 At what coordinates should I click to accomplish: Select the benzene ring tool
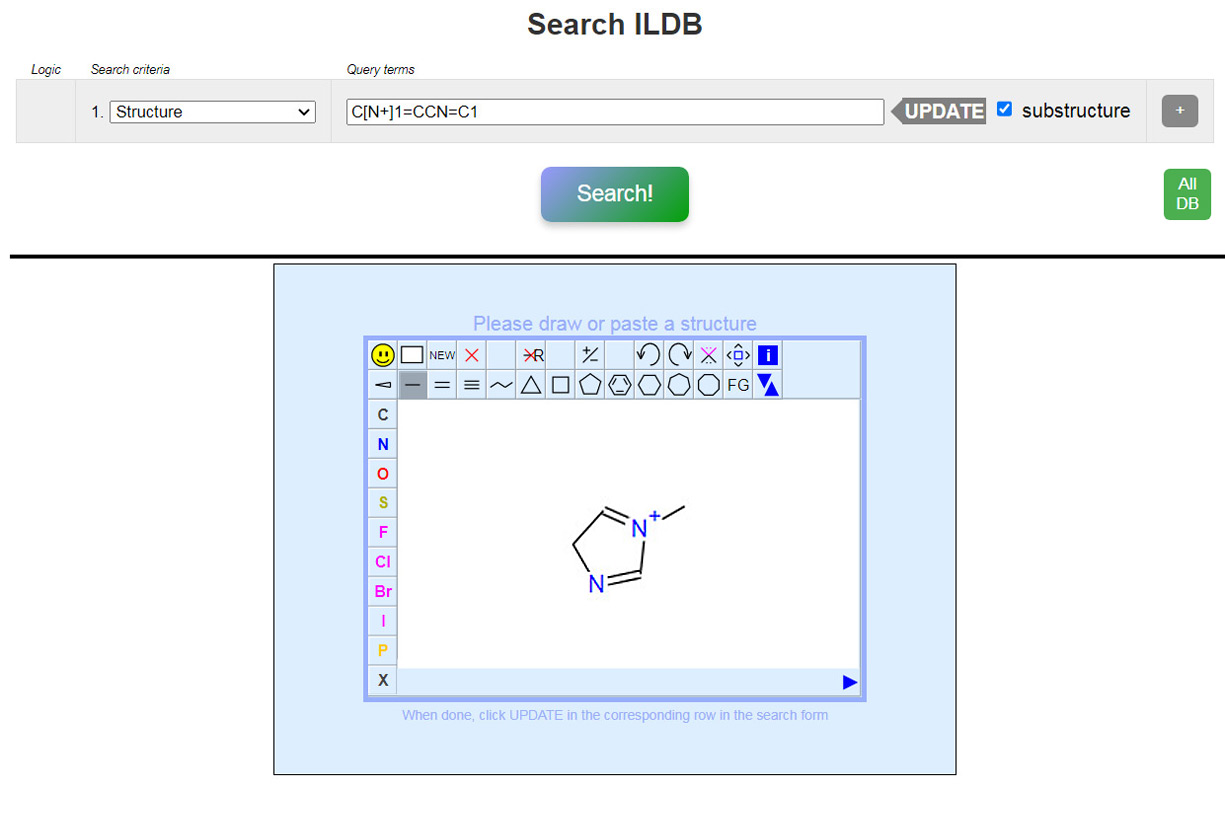pos(620,385)
